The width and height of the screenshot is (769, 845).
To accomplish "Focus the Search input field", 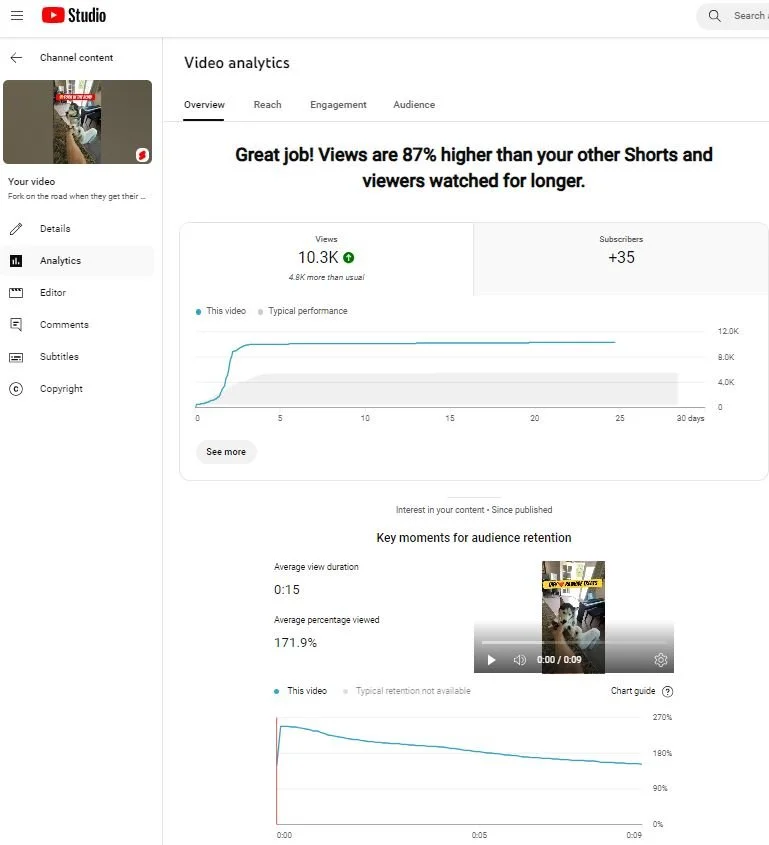I will [733, 16].
